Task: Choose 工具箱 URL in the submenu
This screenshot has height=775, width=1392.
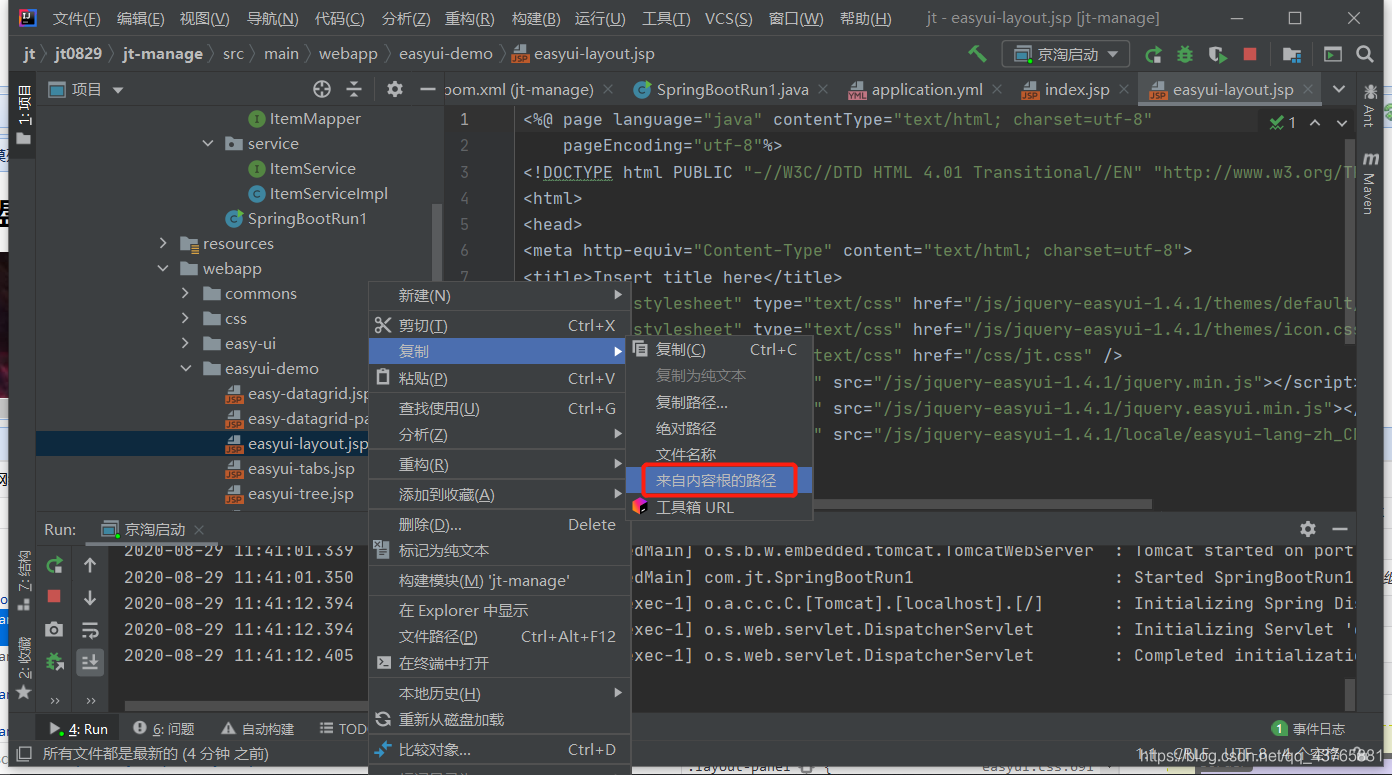Action: pyautogui.click(x=719, y=507)
